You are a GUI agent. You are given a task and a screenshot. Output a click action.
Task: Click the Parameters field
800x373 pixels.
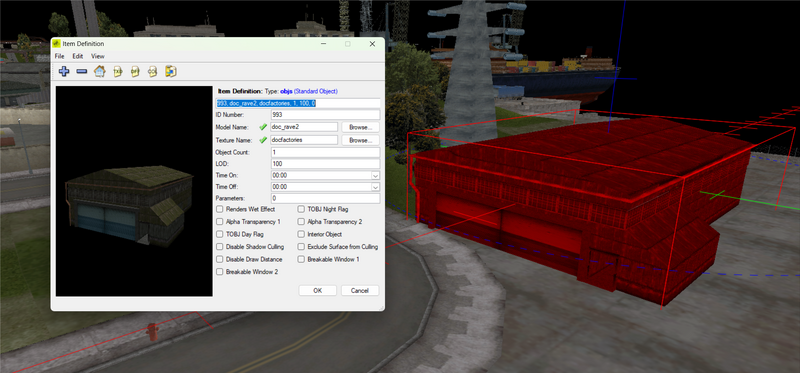(x=325, y=198)
